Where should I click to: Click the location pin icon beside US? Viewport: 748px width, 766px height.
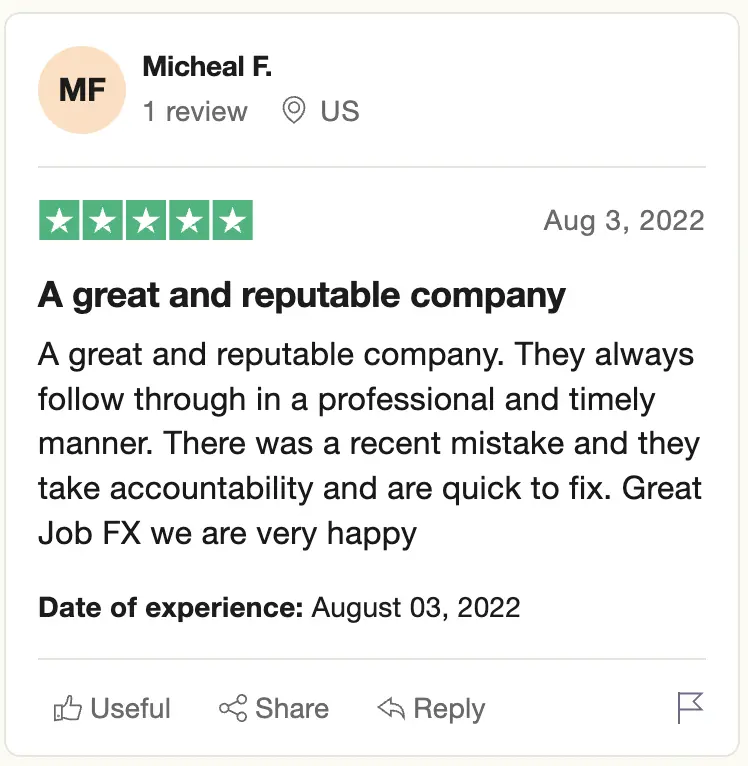(x=293, y=110)
